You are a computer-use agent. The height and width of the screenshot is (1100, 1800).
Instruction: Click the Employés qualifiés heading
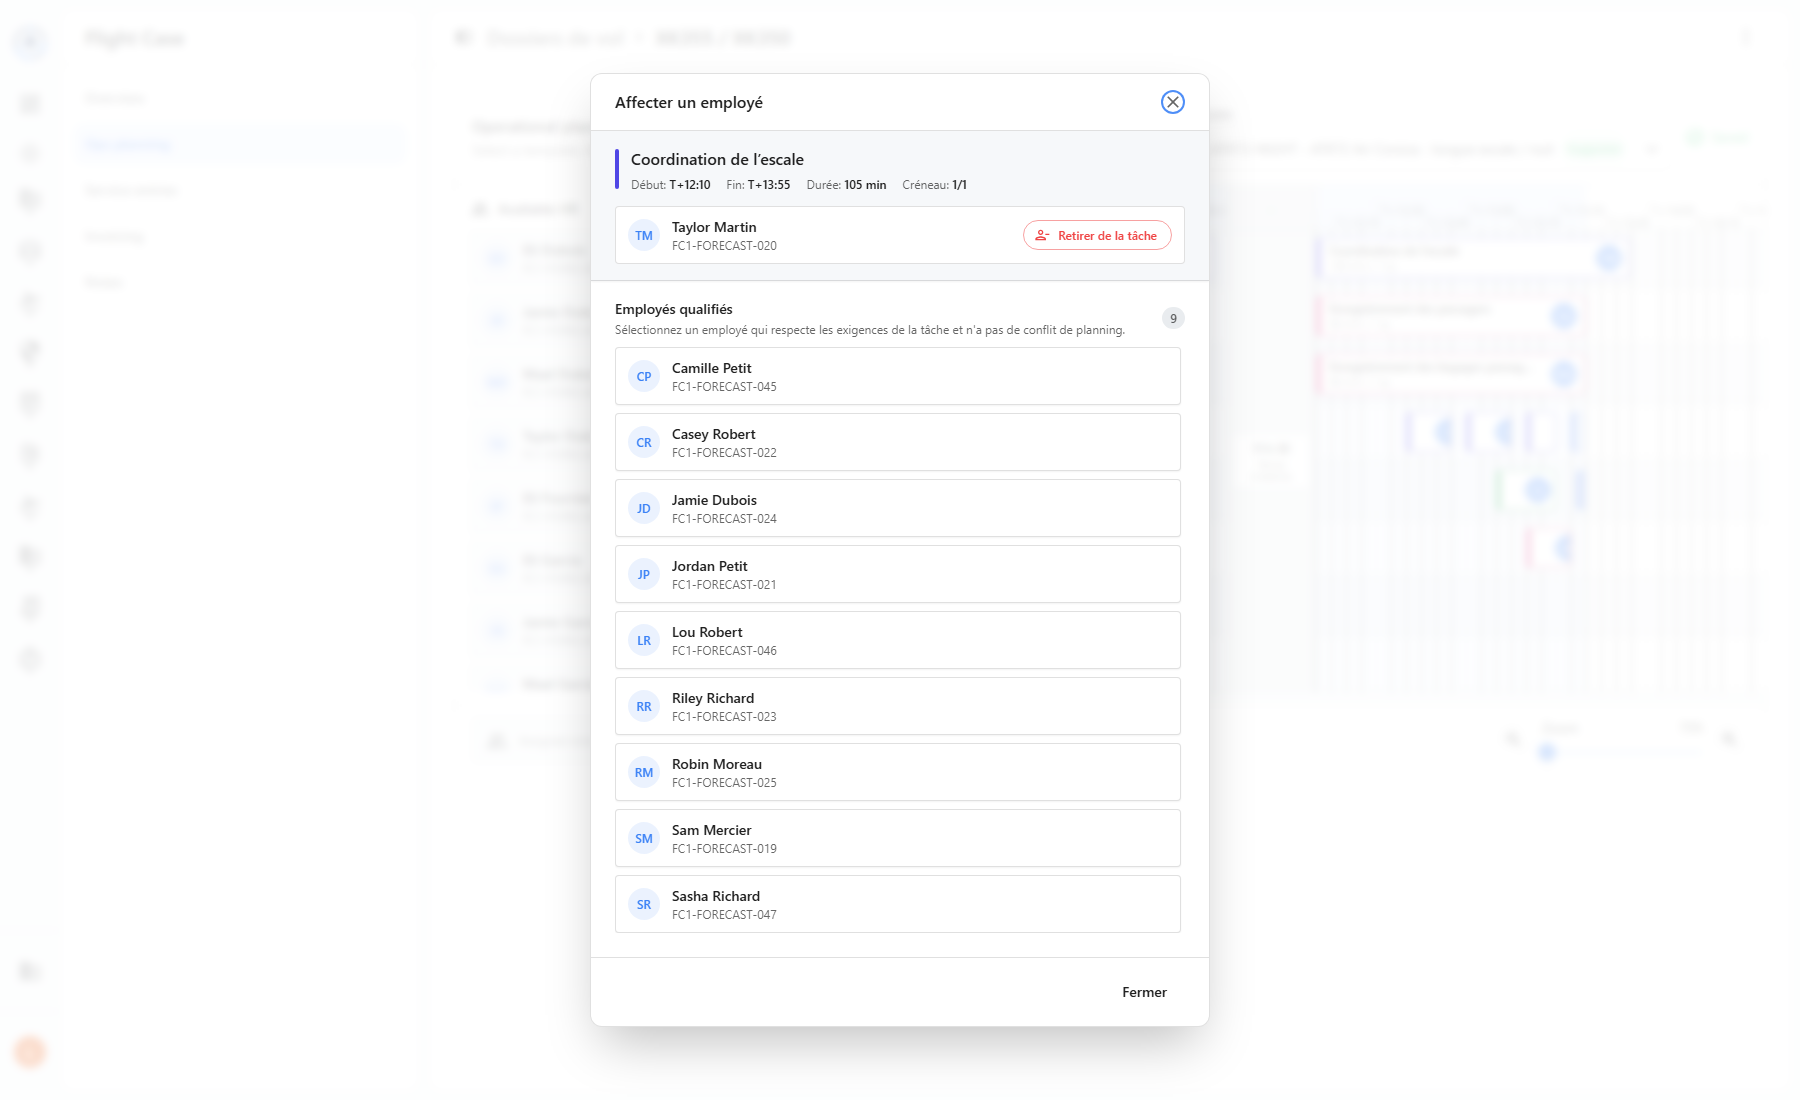pyautogui.click(x=674, y=310)
